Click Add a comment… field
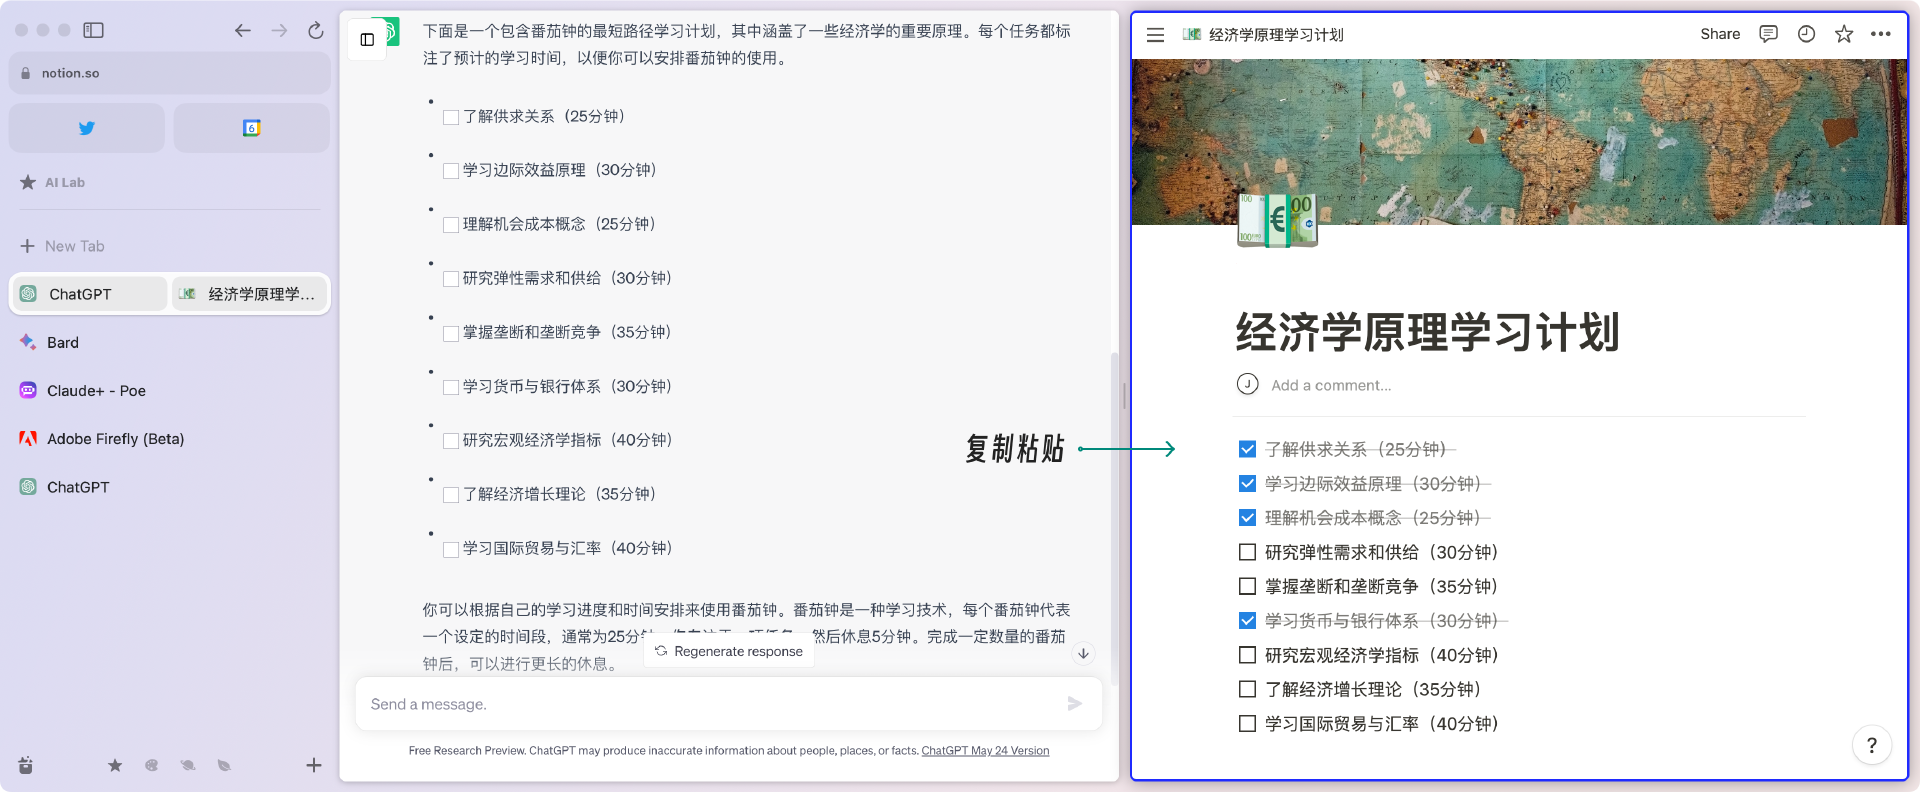This screenshot has width=1920, height=792. point(1331,385)
